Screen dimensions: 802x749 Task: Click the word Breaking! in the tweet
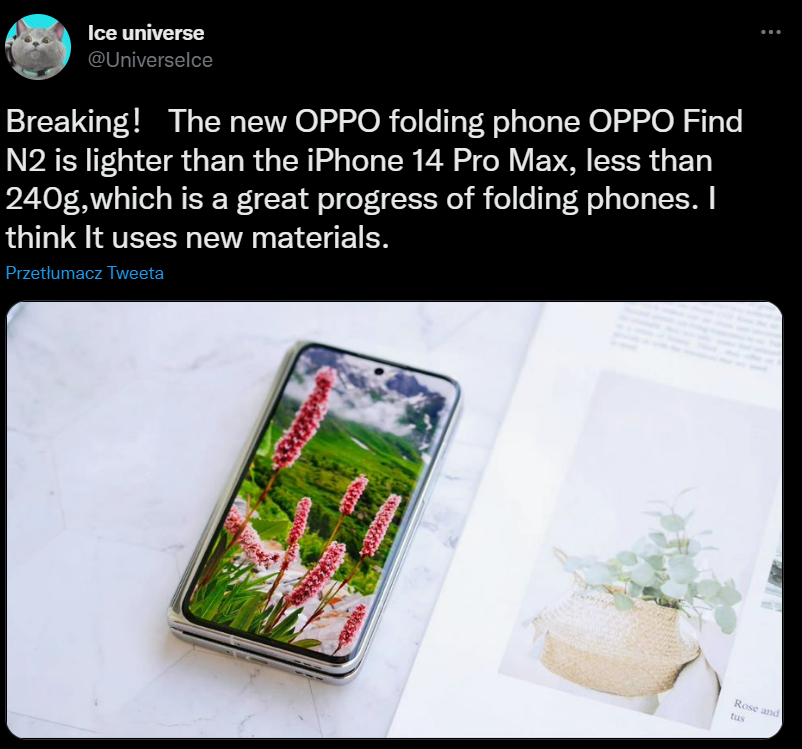(73, 122)
